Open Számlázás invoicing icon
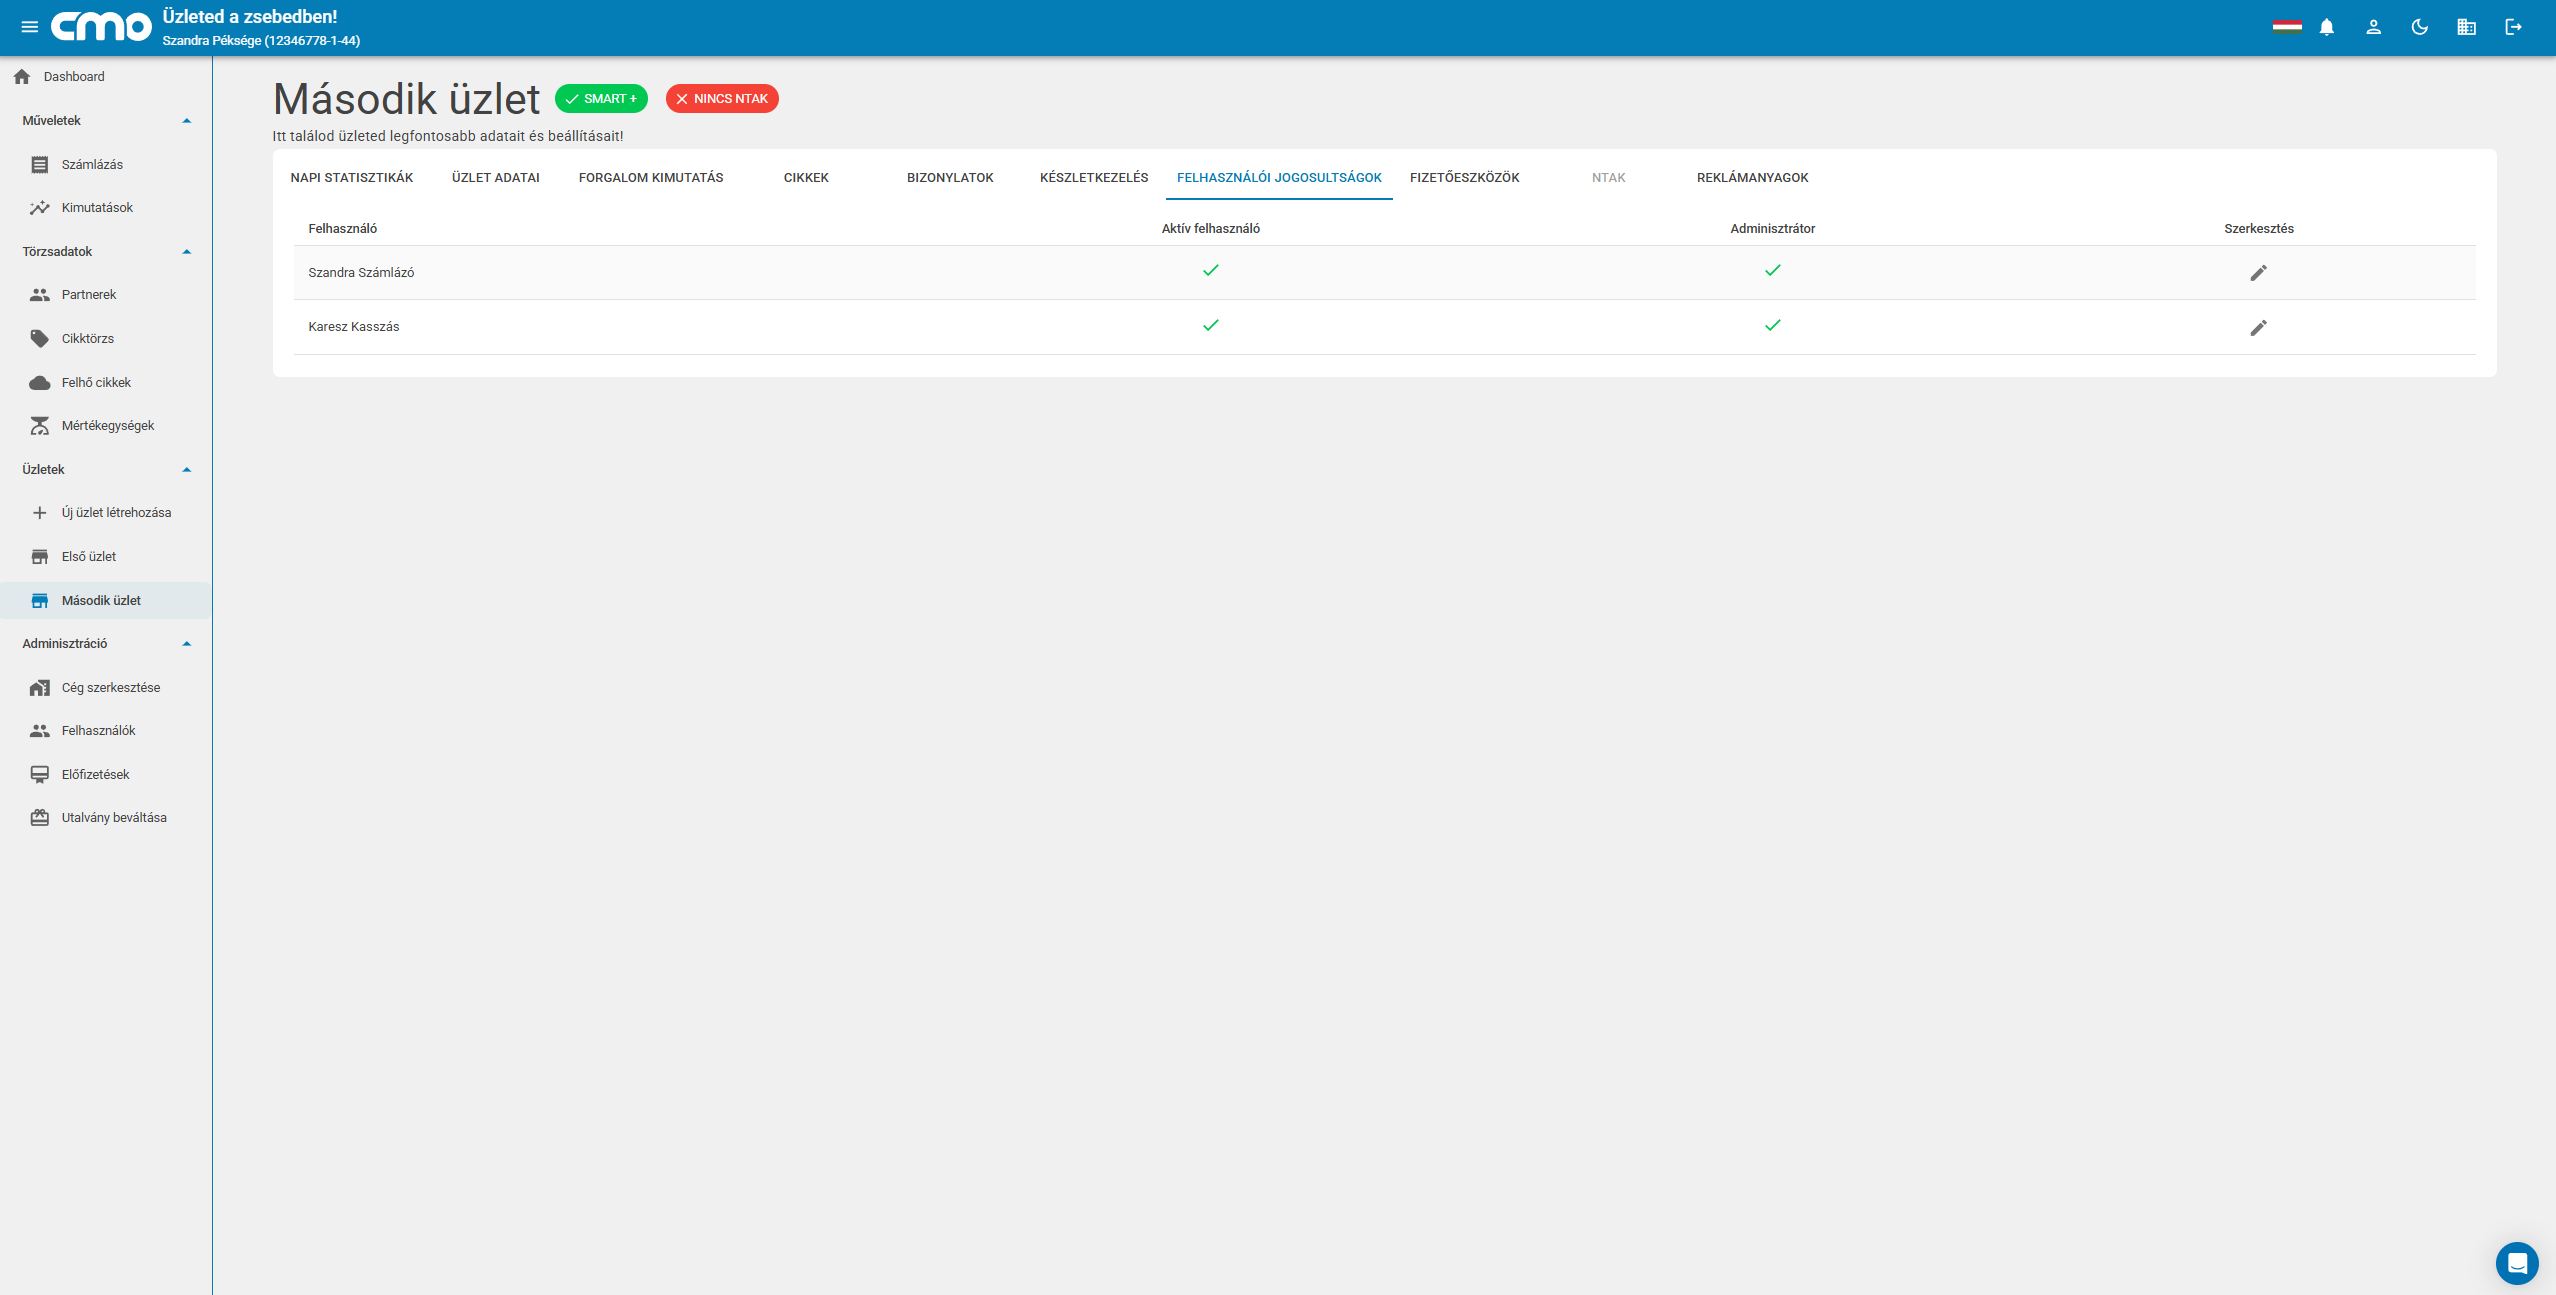The height and width of the screenshot is (1295, 2556). [40, 165]
